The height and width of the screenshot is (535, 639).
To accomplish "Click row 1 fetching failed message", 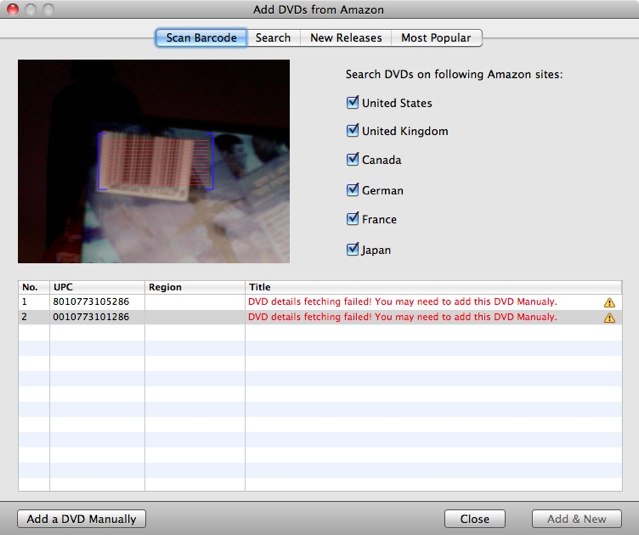I will tap(402, 302).
